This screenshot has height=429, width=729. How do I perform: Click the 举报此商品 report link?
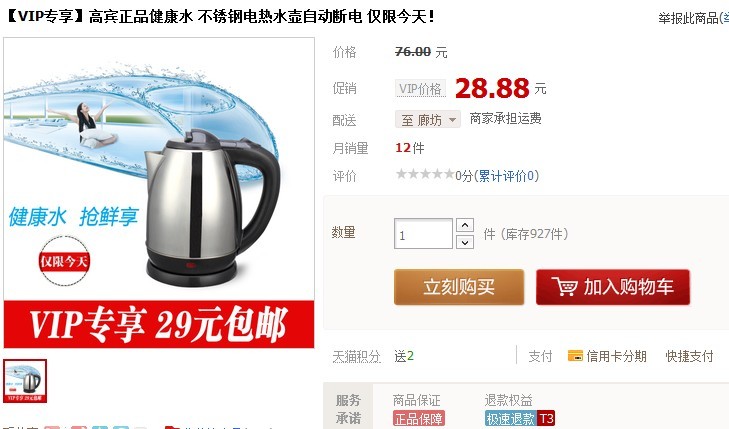688,18
